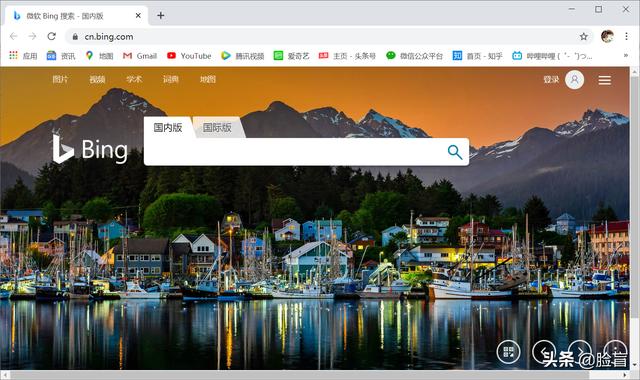Close the Bing search tab

[138, 16]
